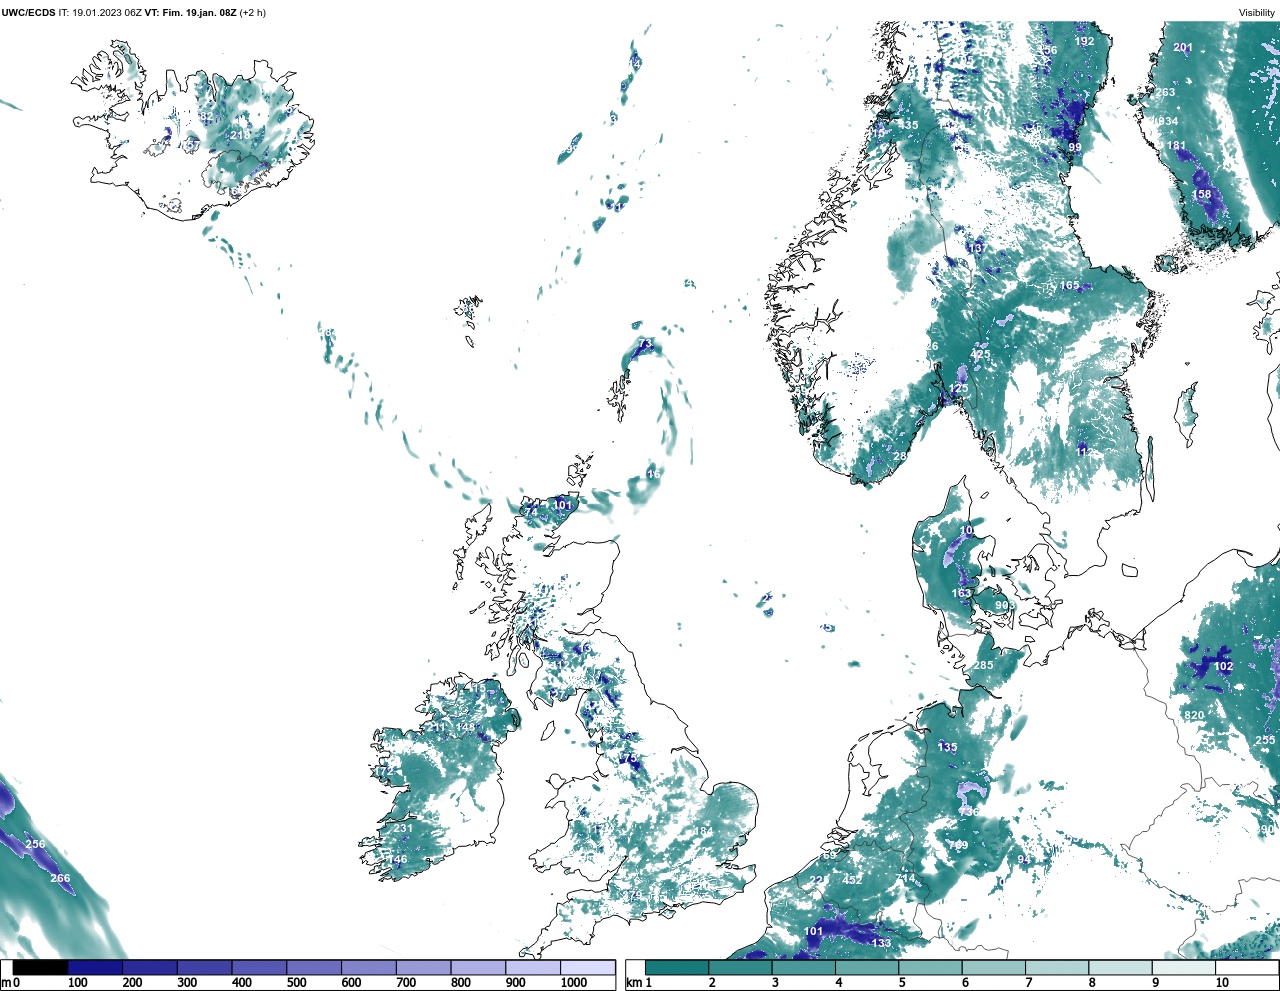Click the '10' label on km scale
Image resolution: width=1280 pixels, height=991 pixels.
pos(1222,983)
